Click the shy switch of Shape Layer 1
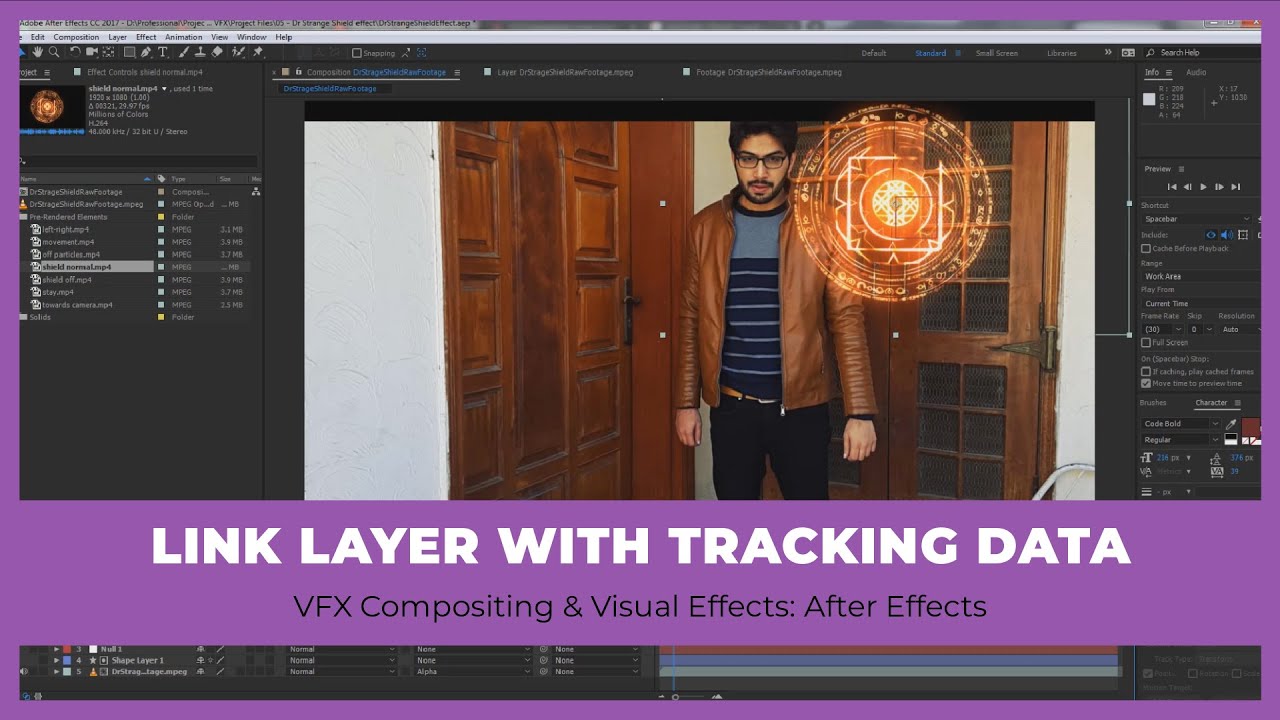 pos(200,661)
